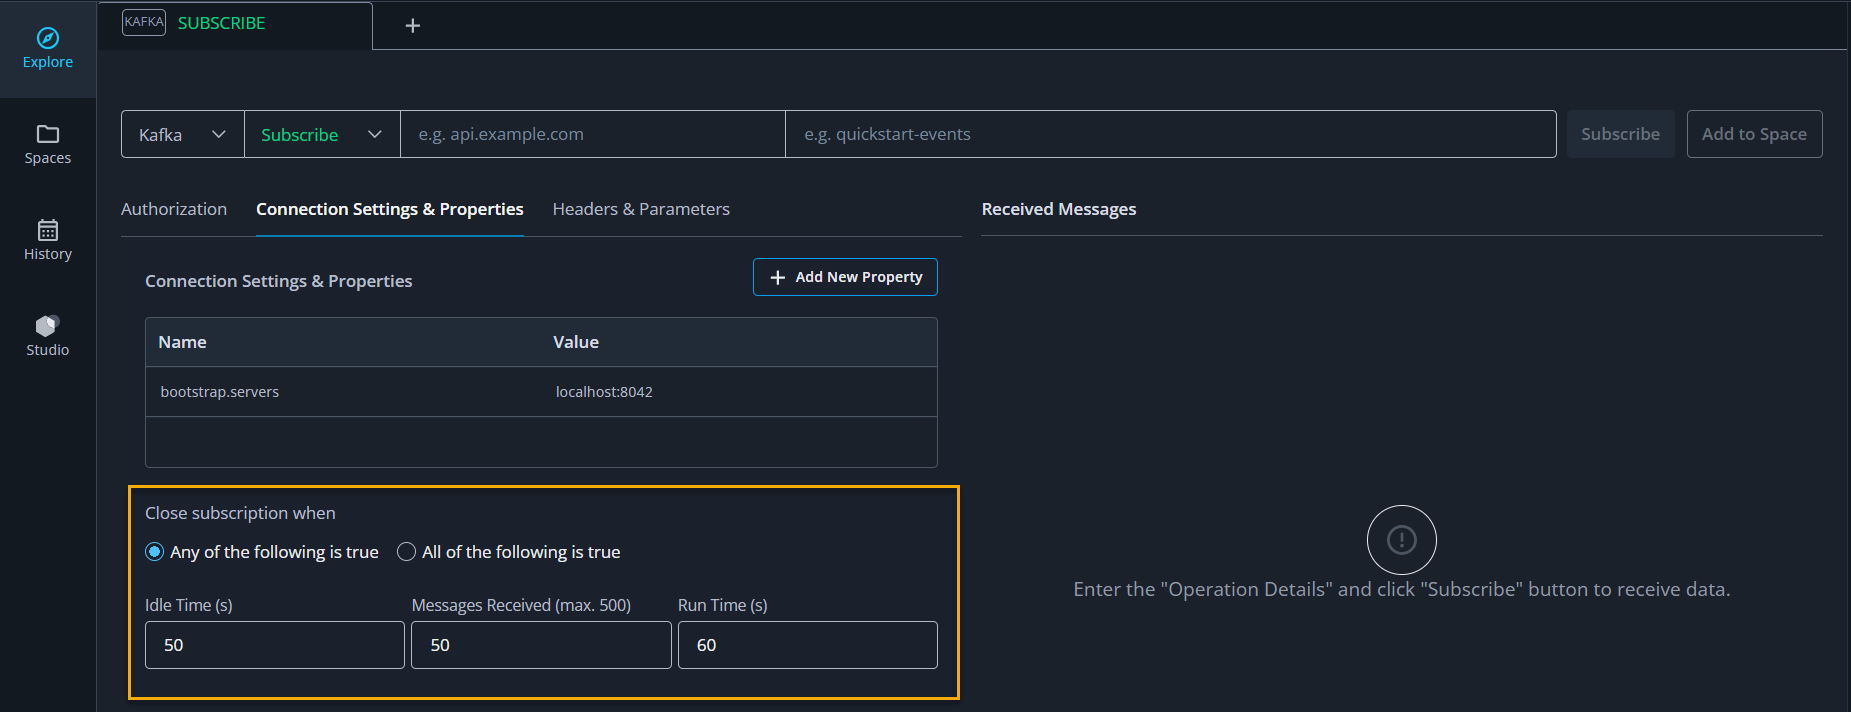Click the Run Time (s) input field

coord(808,645)
